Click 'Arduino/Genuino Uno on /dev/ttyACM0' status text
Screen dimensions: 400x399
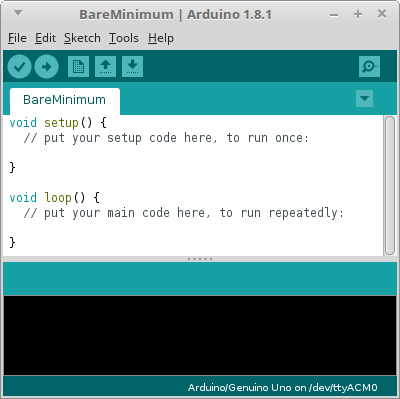coord(282,387)
